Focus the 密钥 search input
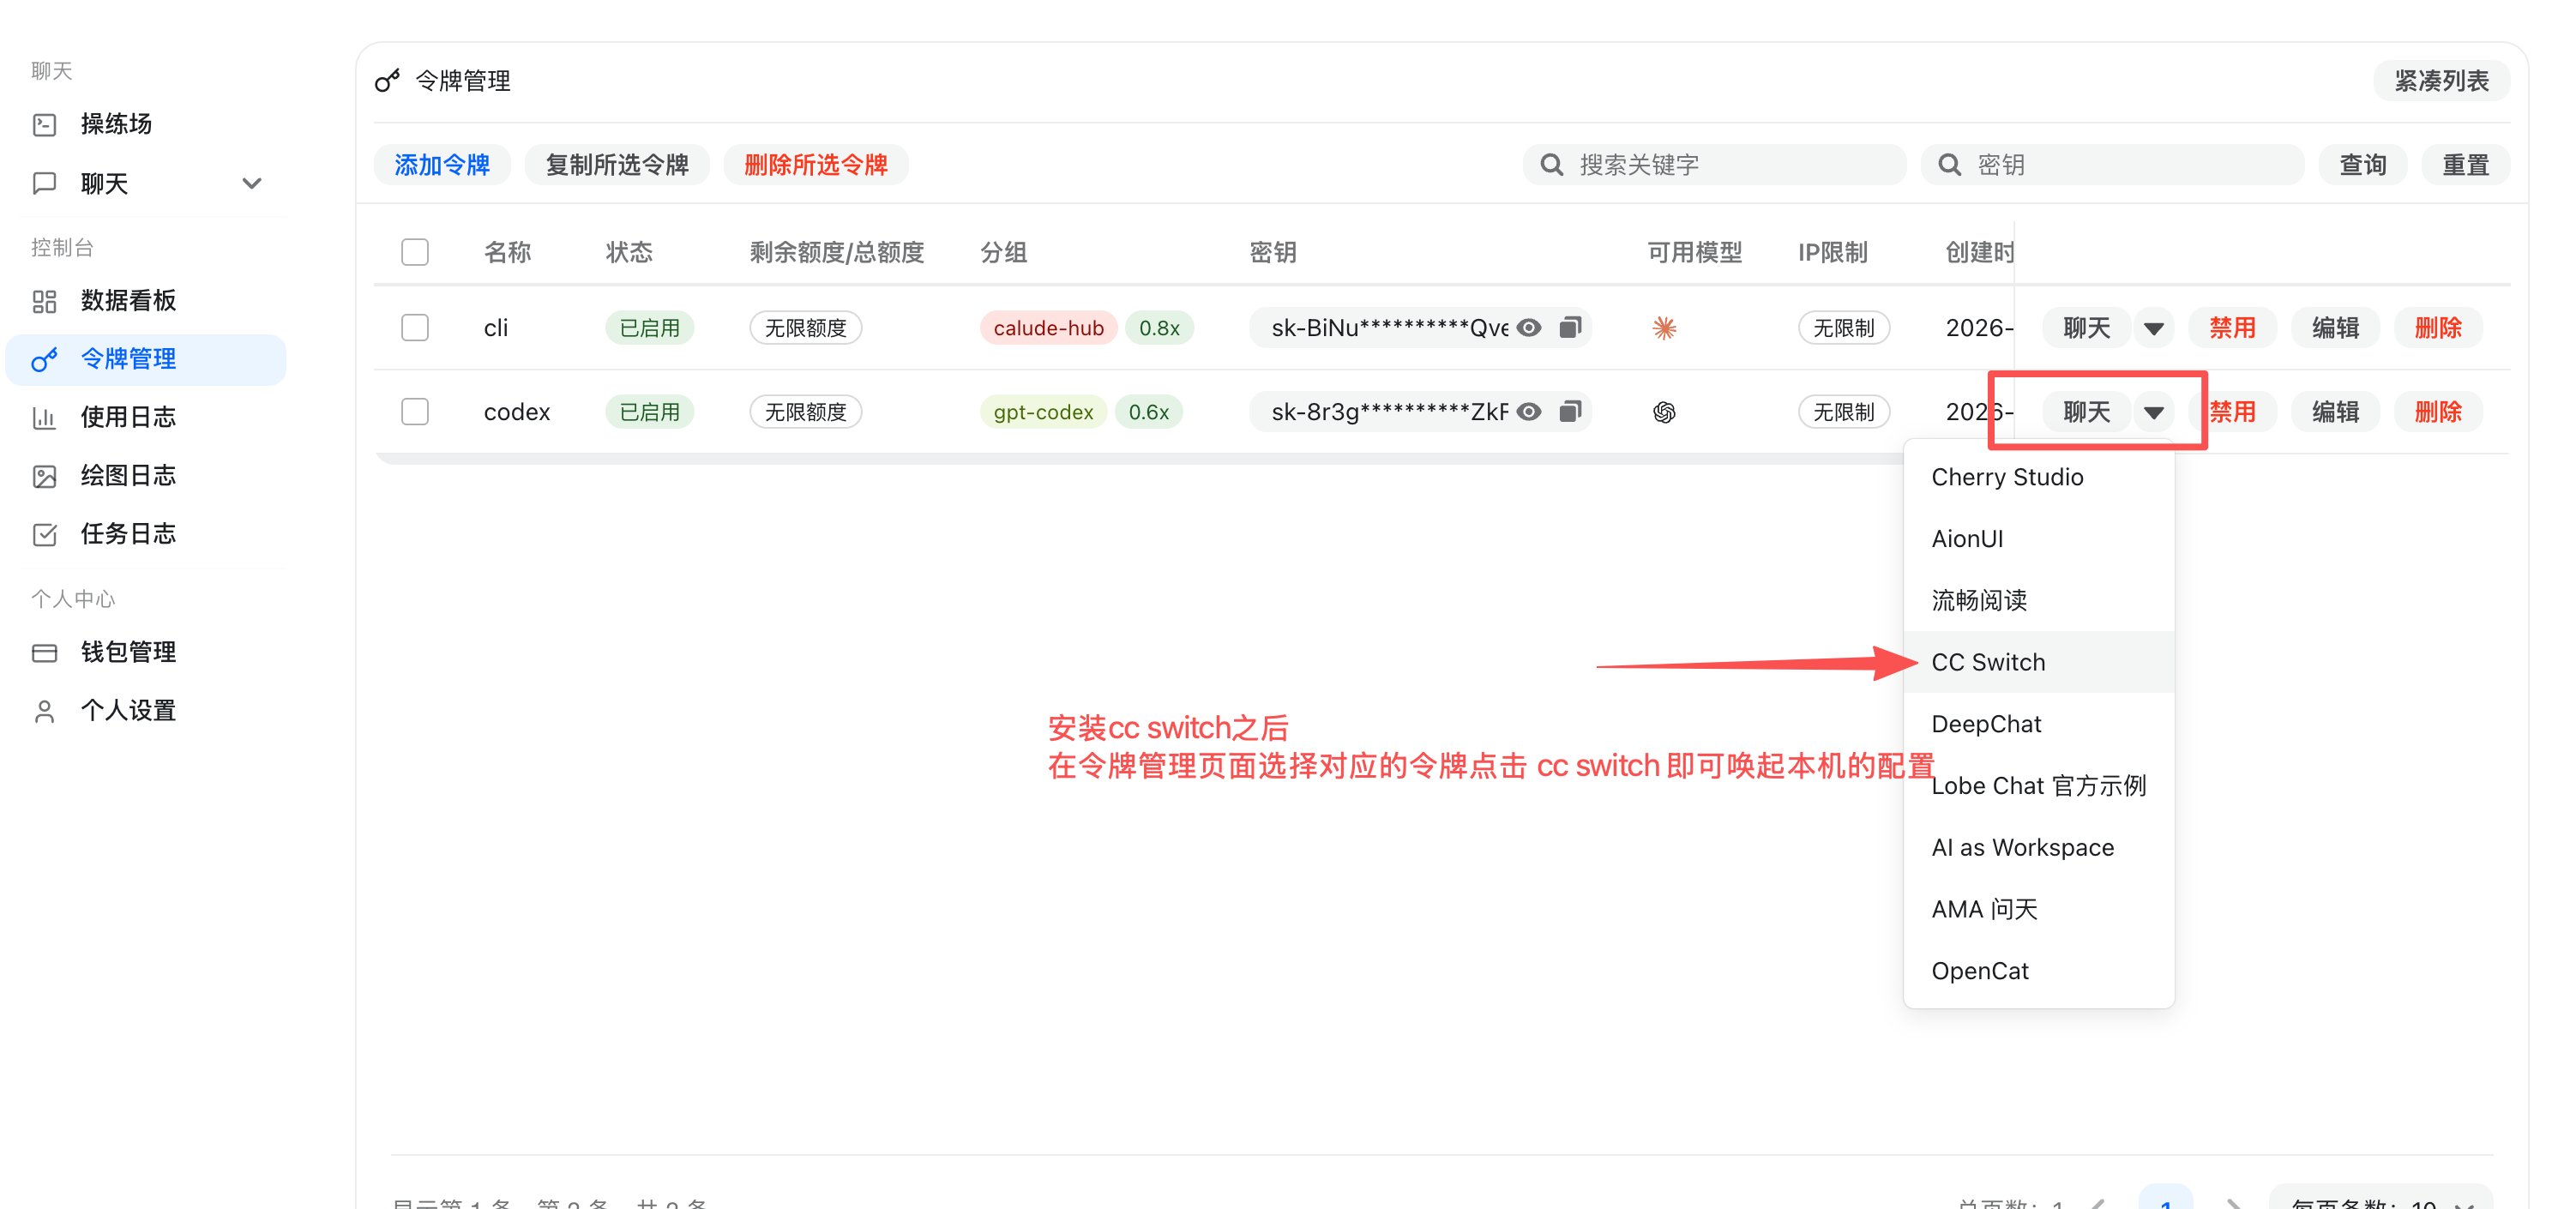 (2112, 165)
